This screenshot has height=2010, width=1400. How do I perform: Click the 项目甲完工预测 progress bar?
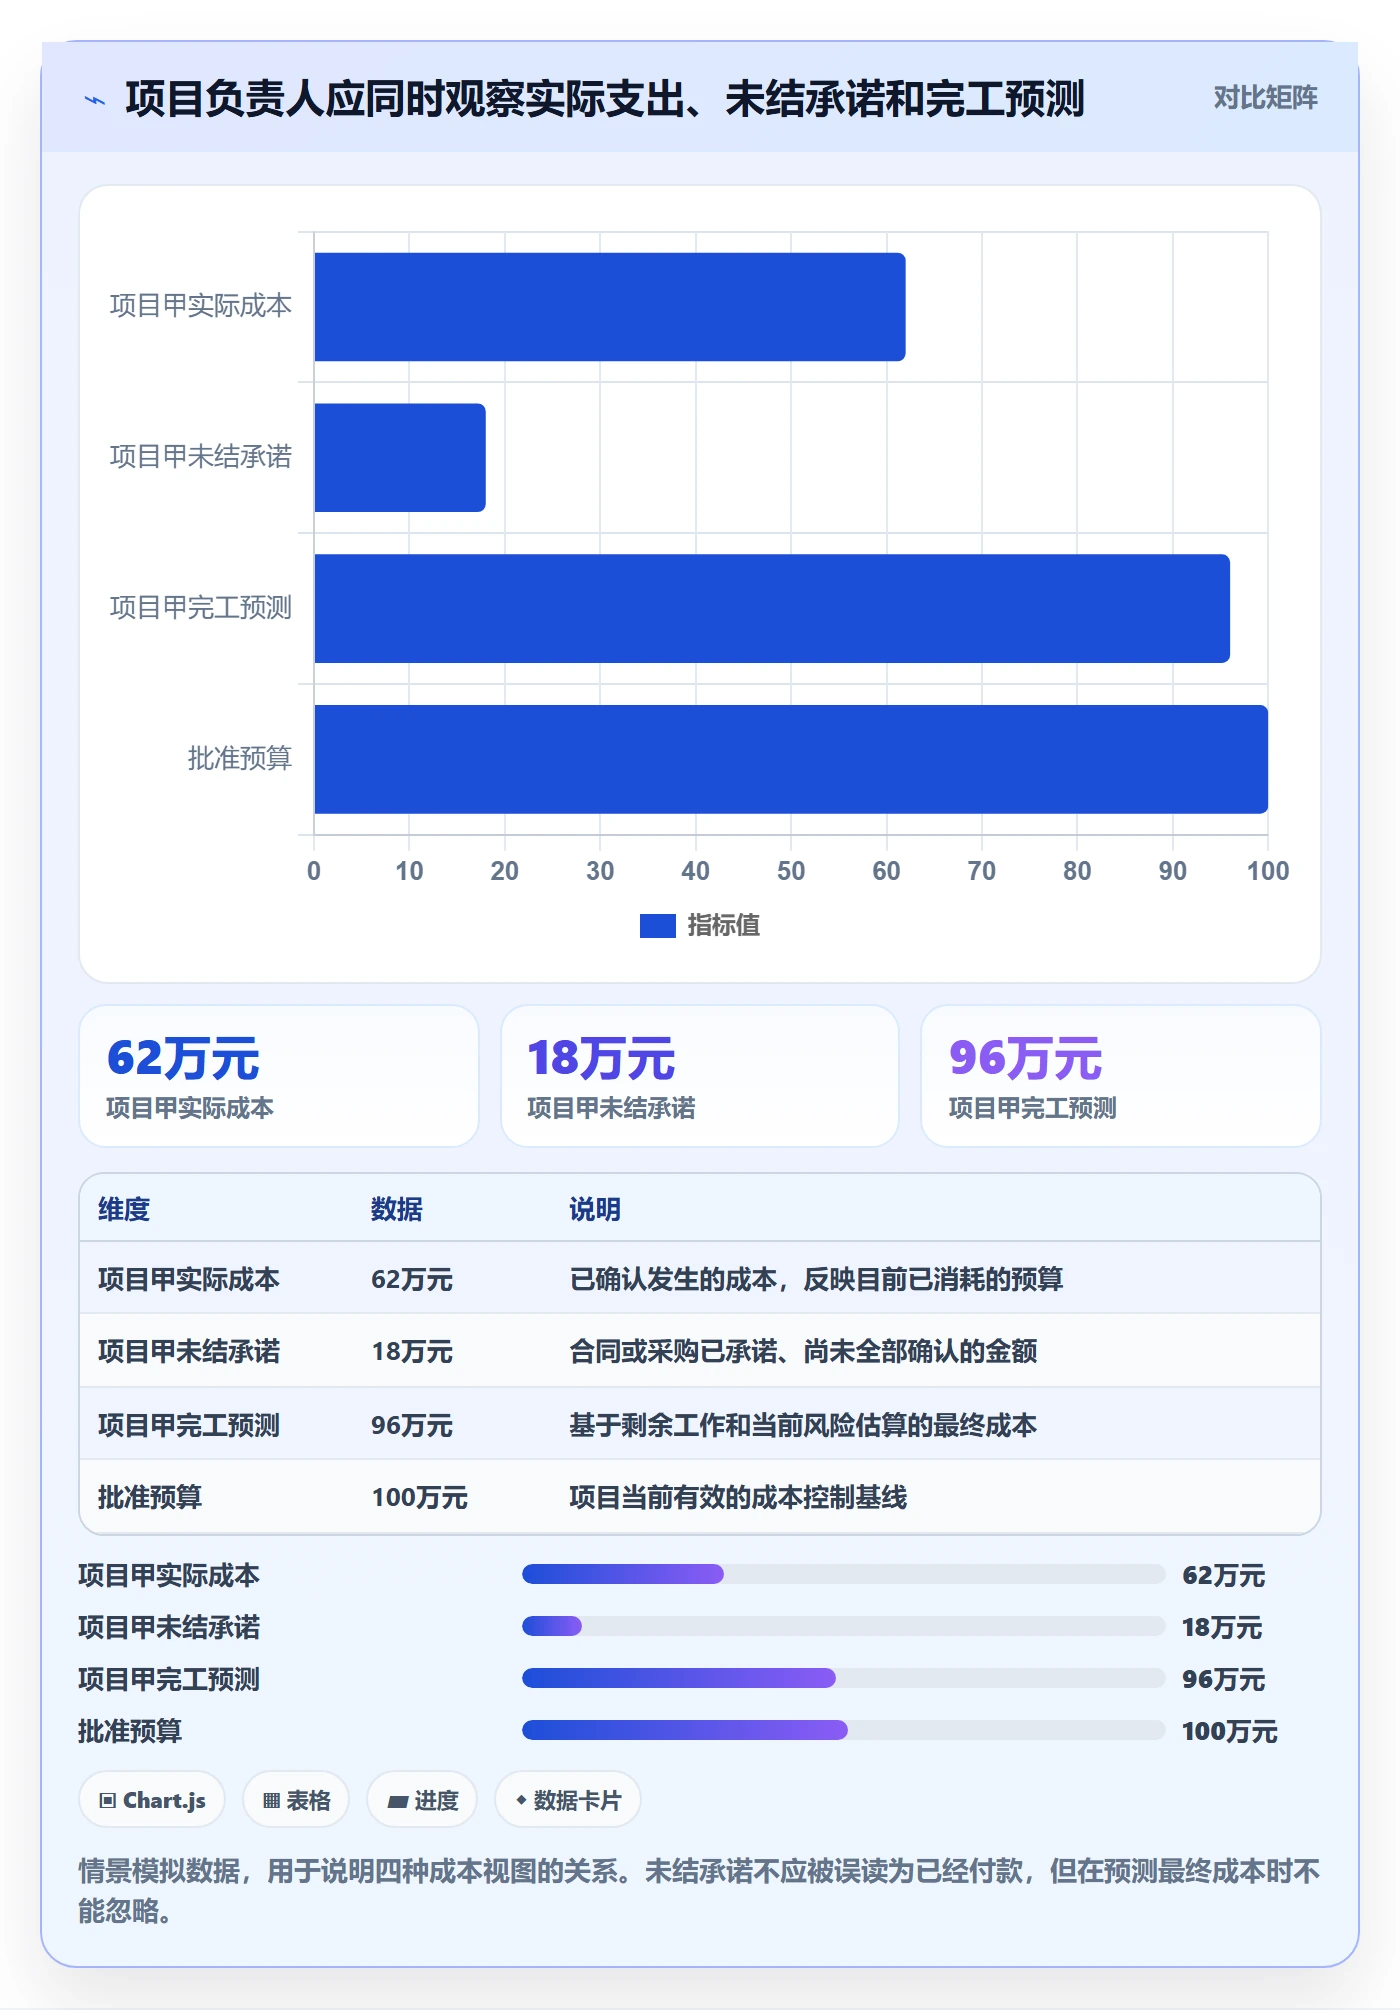(x=843, y=1678)
